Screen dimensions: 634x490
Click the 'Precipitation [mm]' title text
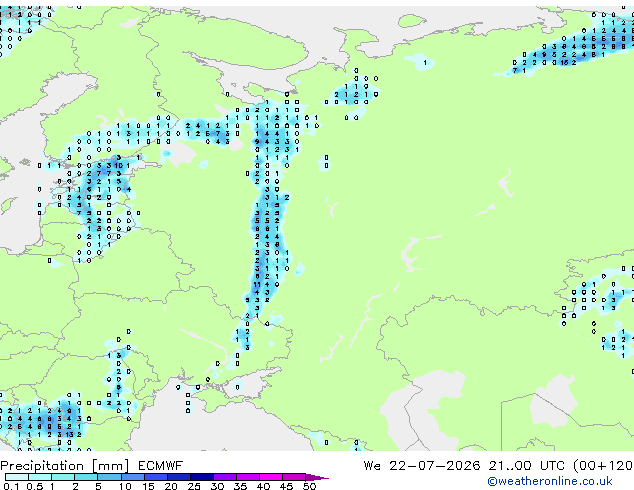(x=65, y=466)
